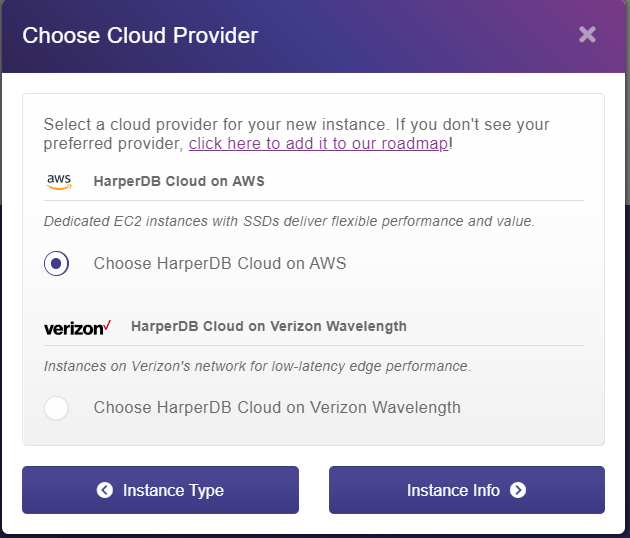Click the Verizon low-latency edge description text

coord(257,366)
